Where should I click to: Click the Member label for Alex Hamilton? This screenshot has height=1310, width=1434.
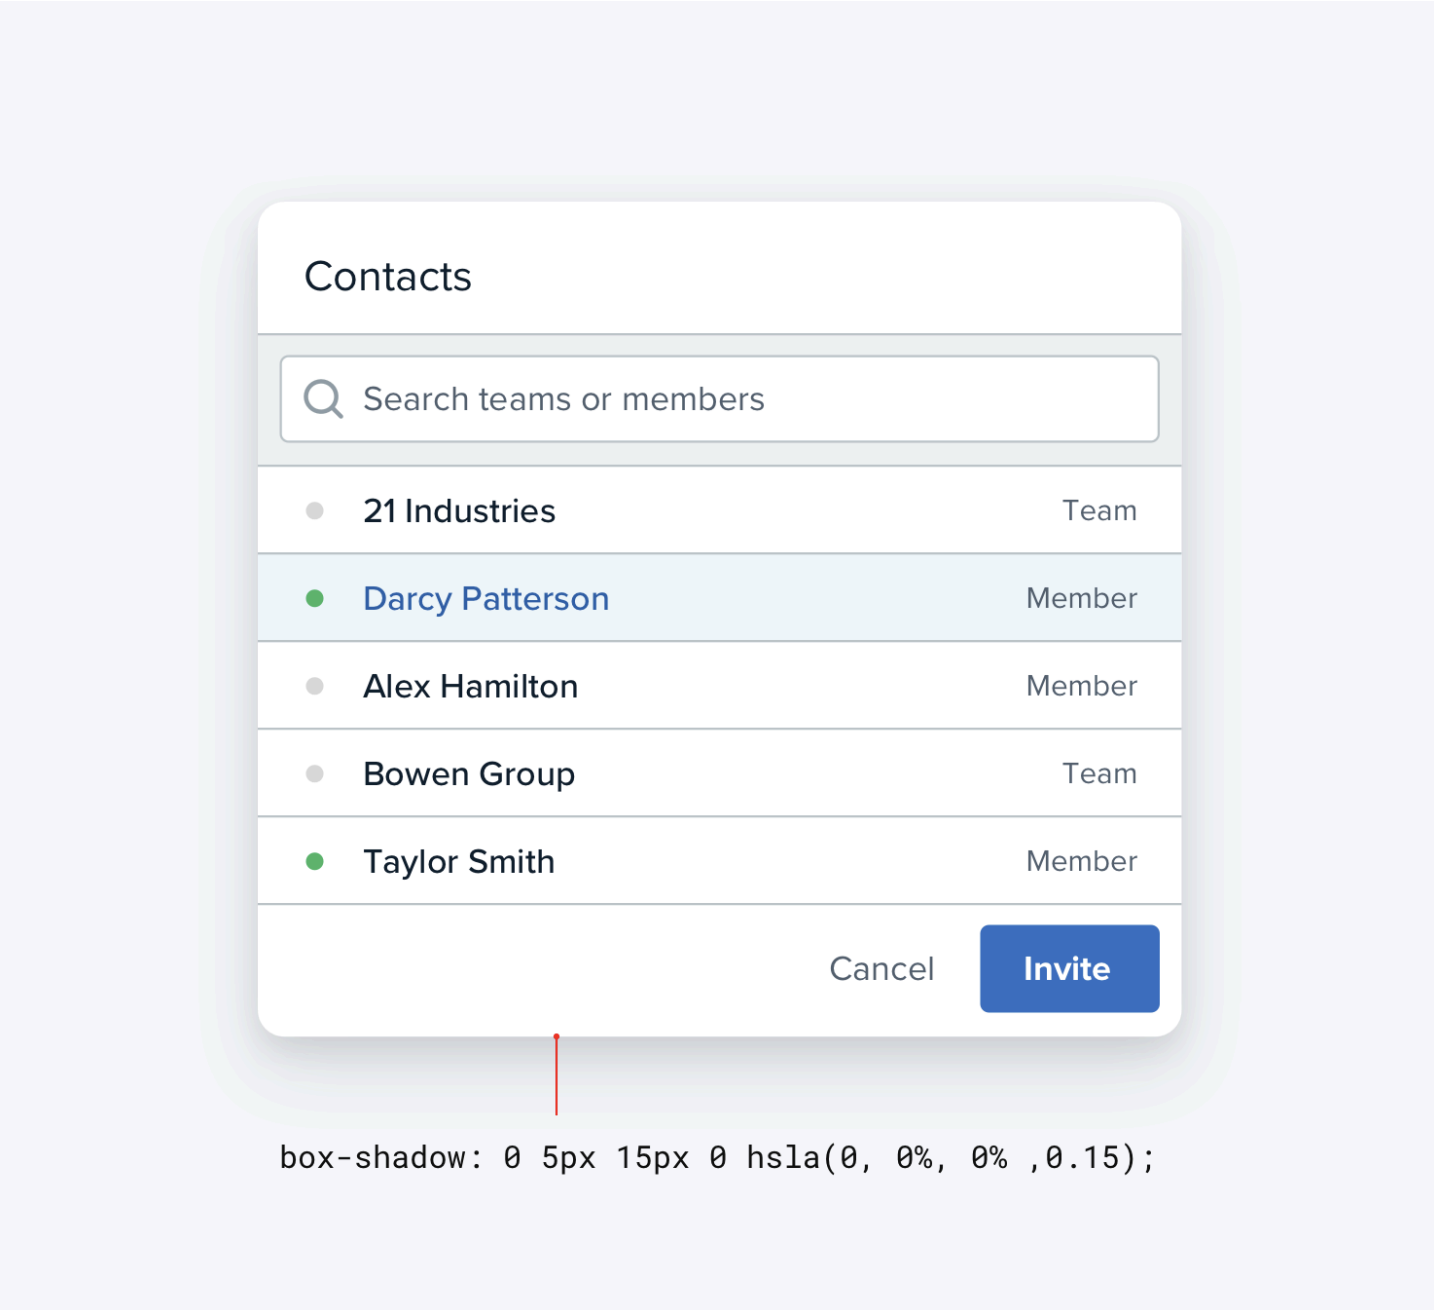1081,686
